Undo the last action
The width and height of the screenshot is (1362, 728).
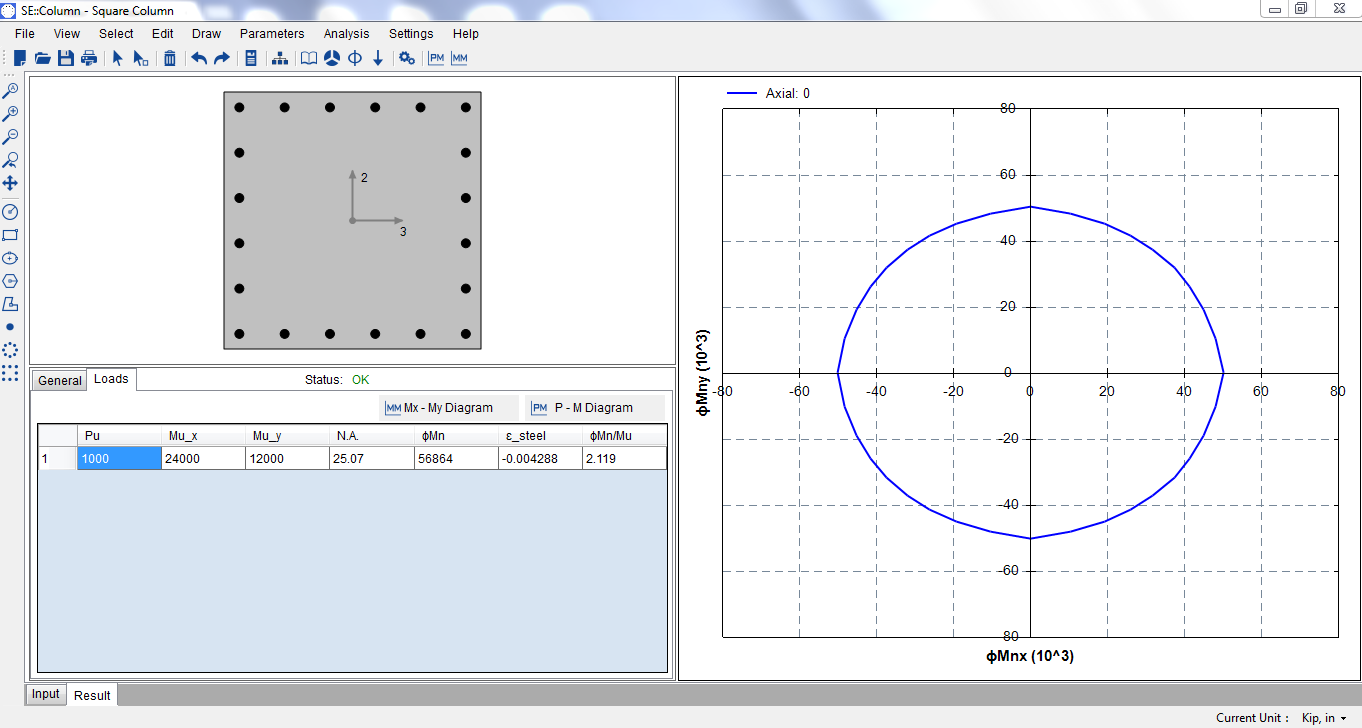coord(199,58)
